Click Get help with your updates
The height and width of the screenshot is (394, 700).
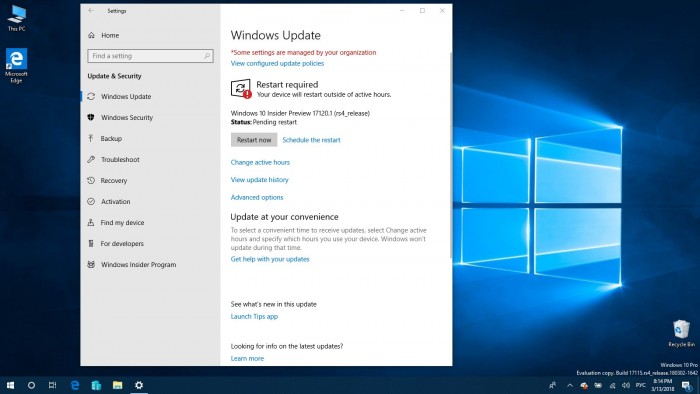point(270,259)
